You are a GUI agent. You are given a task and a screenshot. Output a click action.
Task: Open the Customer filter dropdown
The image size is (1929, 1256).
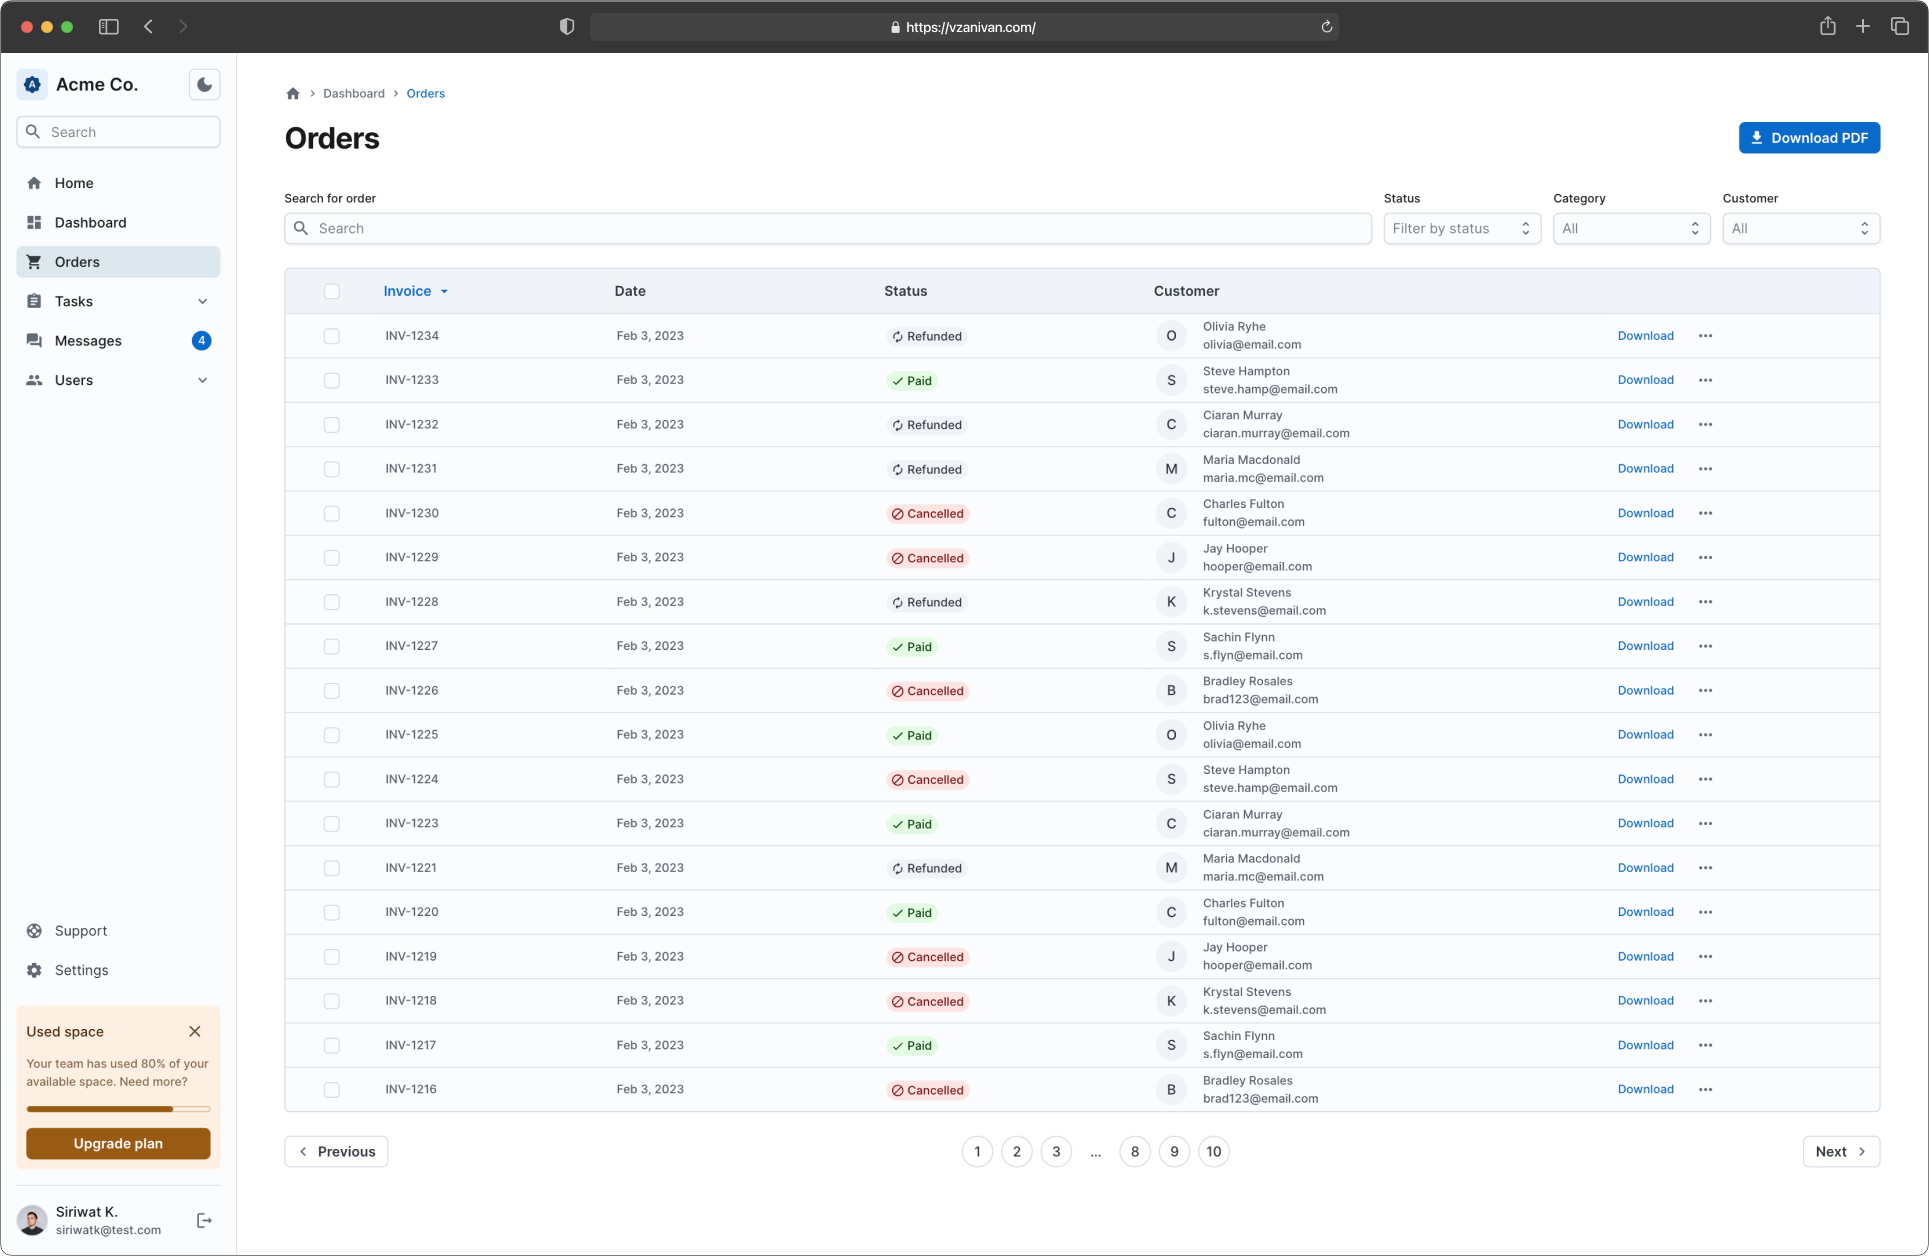click(1801, 229)
